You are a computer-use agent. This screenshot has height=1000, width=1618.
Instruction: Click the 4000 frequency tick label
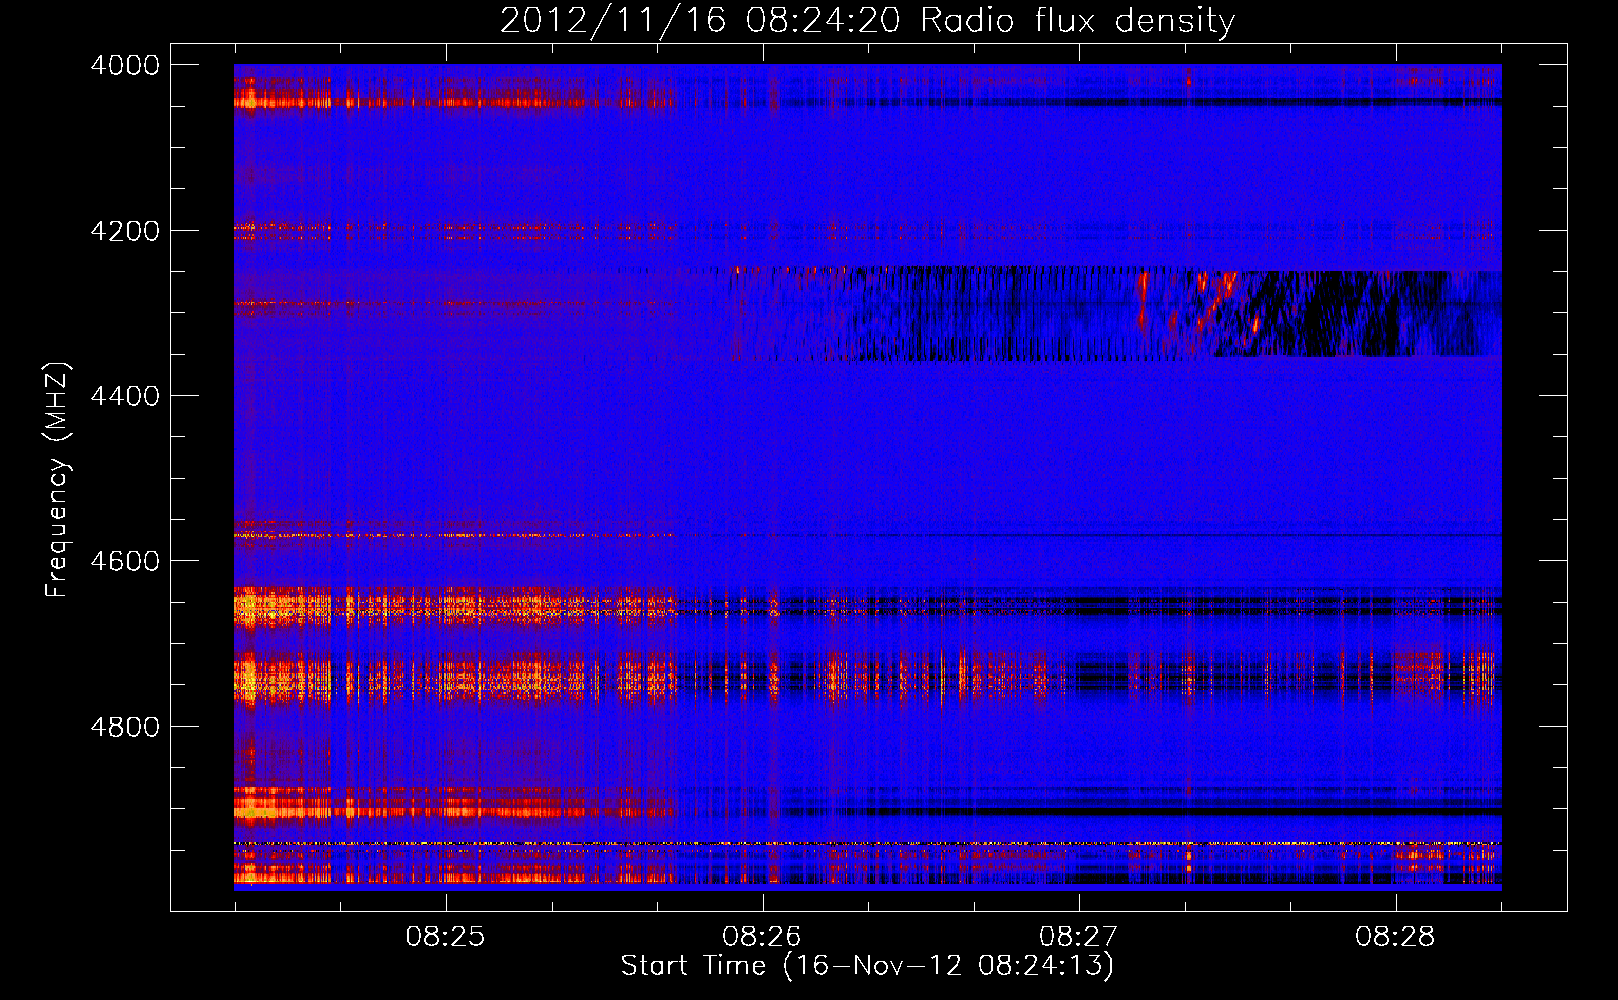pyautogui.click(x=124, y=65)
